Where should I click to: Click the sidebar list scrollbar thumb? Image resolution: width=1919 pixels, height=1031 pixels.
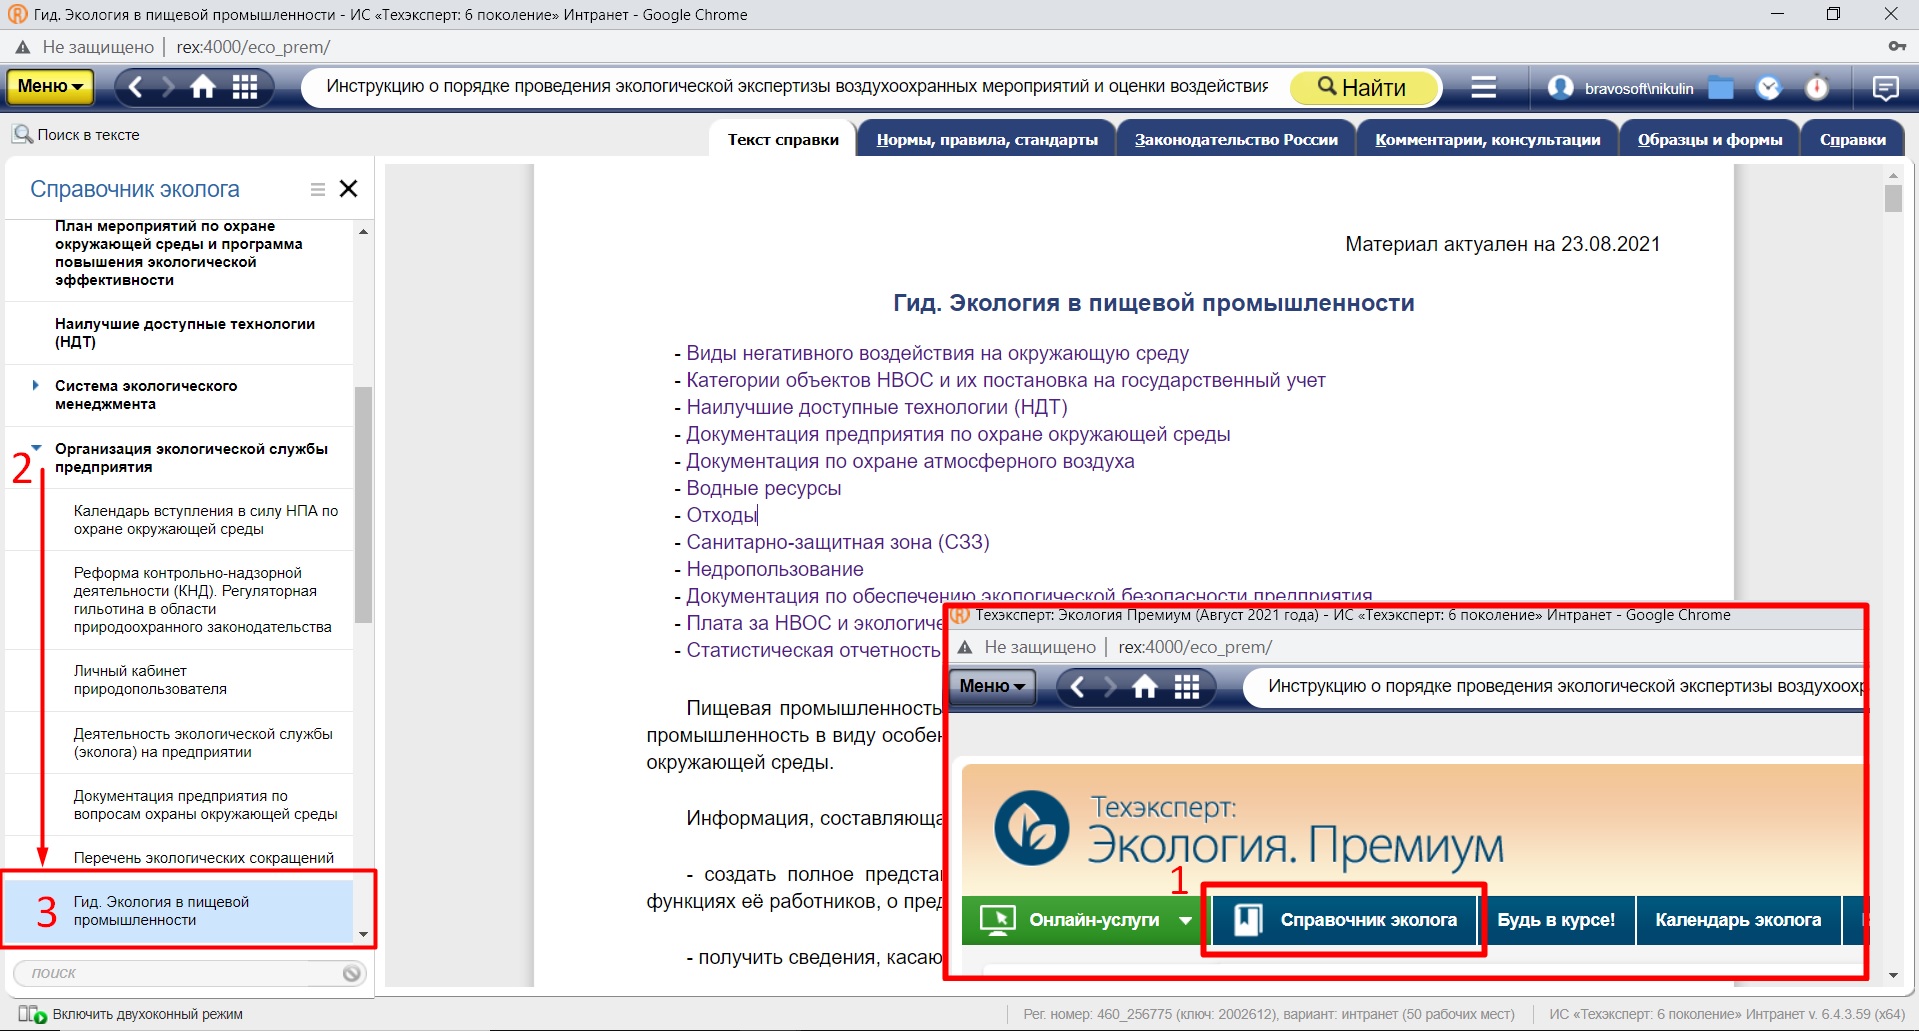(x=363, y=505)
